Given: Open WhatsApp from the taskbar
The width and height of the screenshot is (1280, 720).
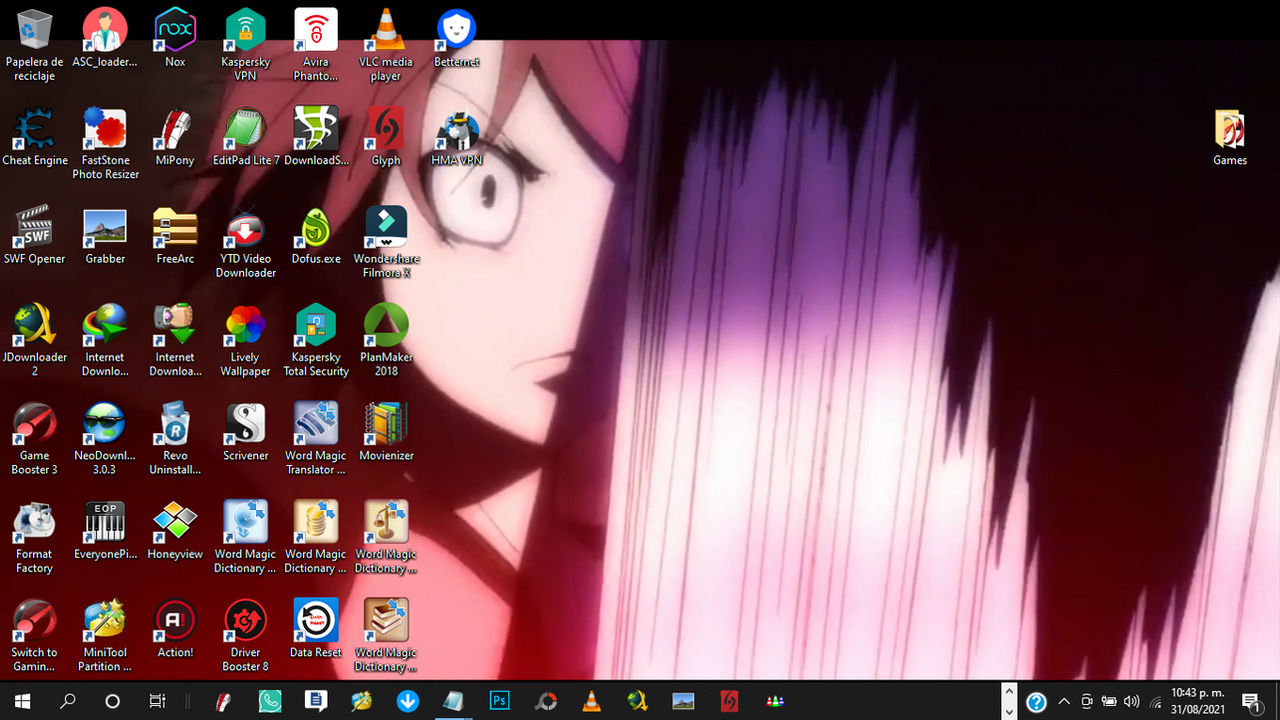Looking at the screenshot, I should point(270,701).
